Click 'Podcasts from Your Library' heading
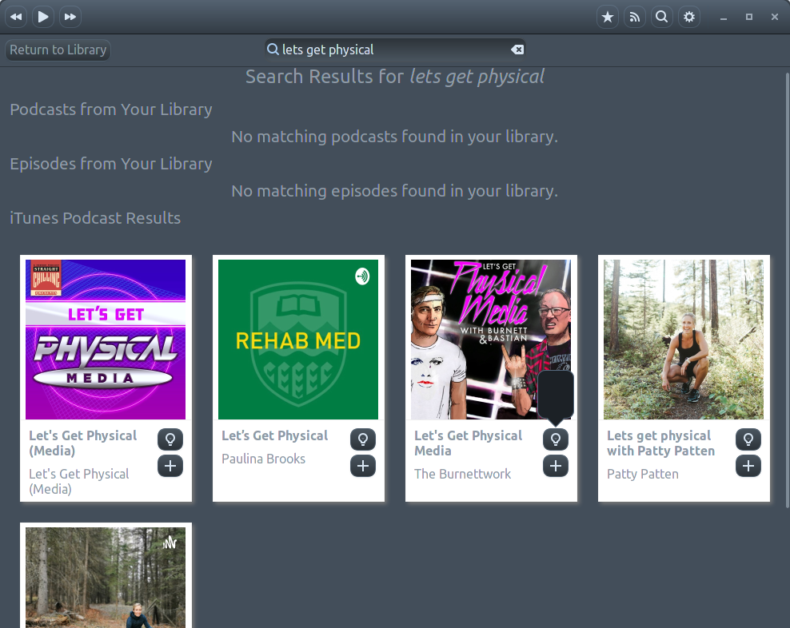This screenshot has height=628, width=790. [x=111, y=109]
